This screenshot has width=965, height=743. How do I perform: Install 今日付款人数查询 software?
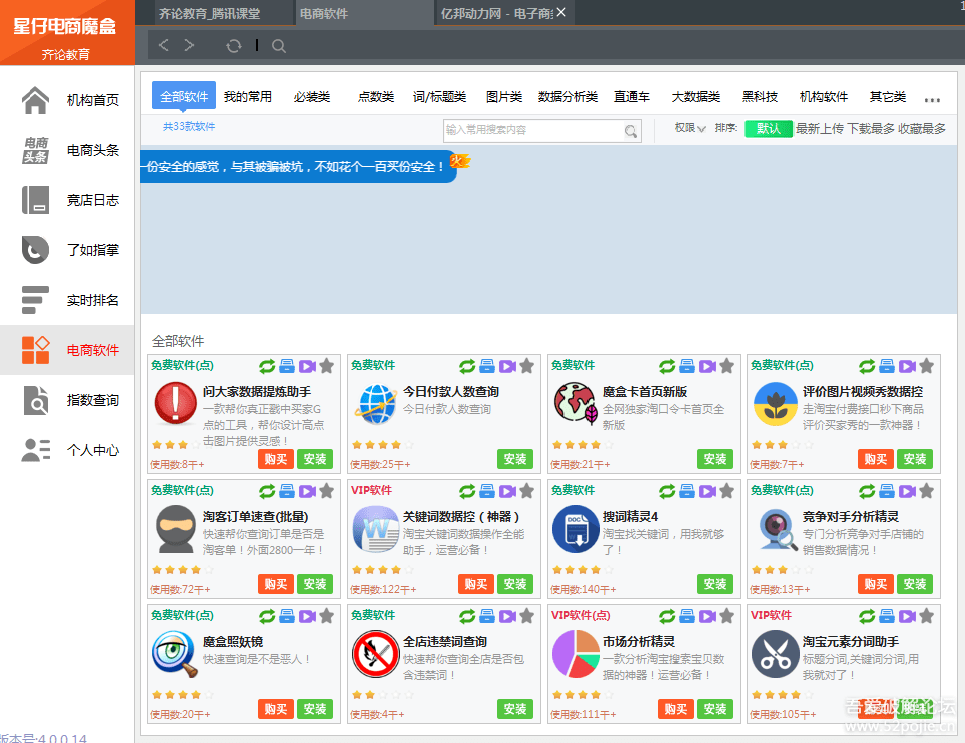(x=515, y=459)
